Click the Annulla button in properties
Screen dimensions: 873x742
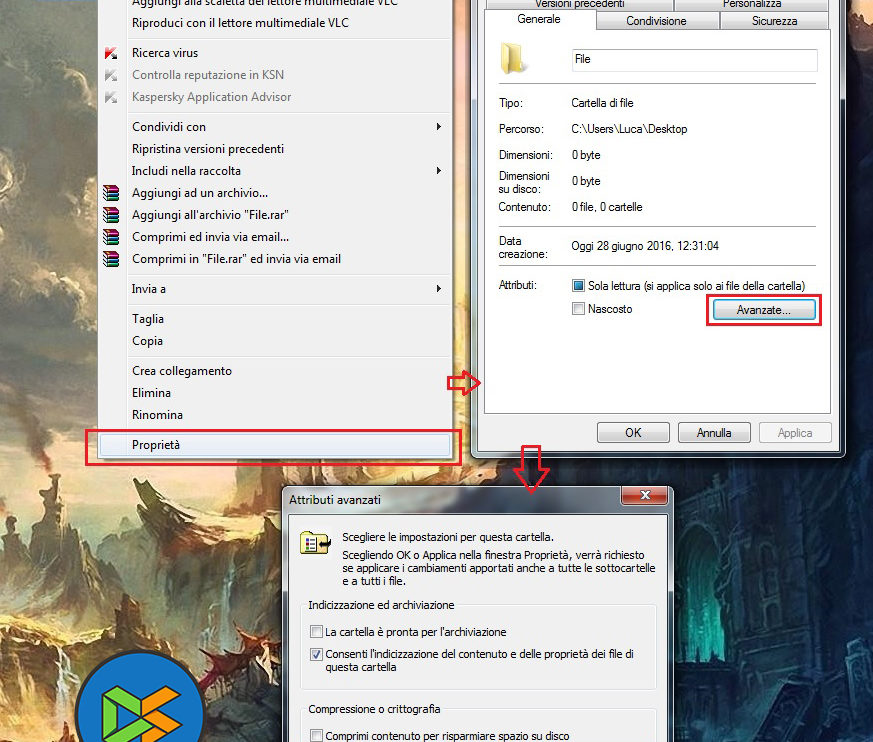(x=714, y=433)
